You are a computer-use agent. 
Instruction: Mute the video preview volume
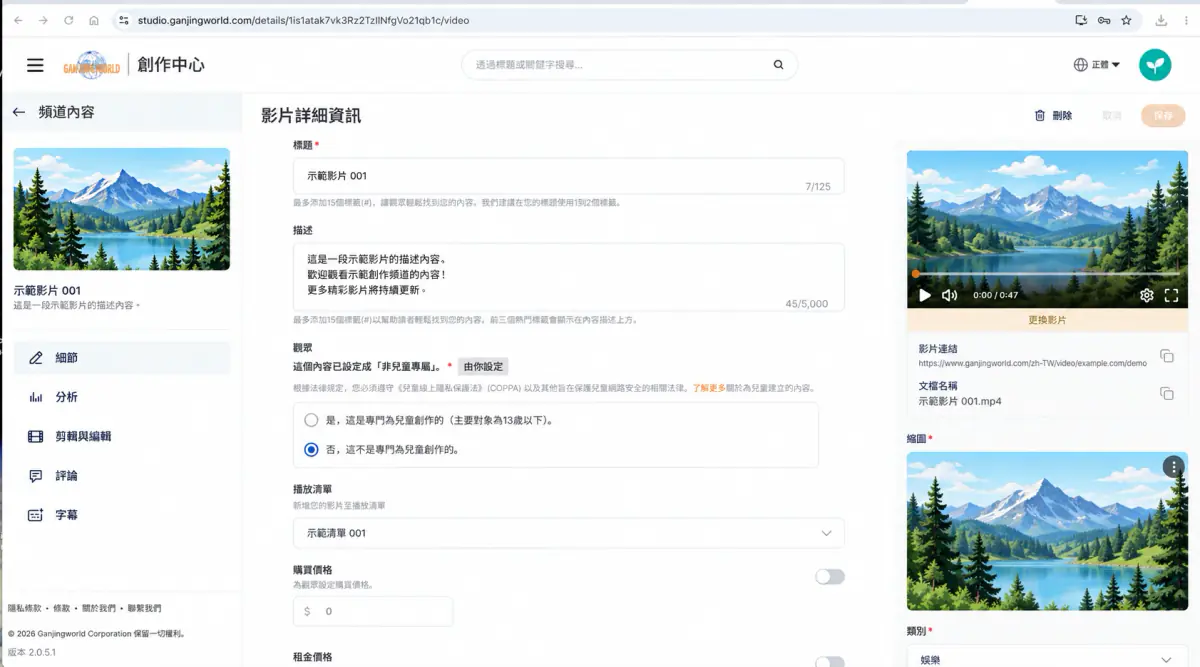tap(950, 295)
